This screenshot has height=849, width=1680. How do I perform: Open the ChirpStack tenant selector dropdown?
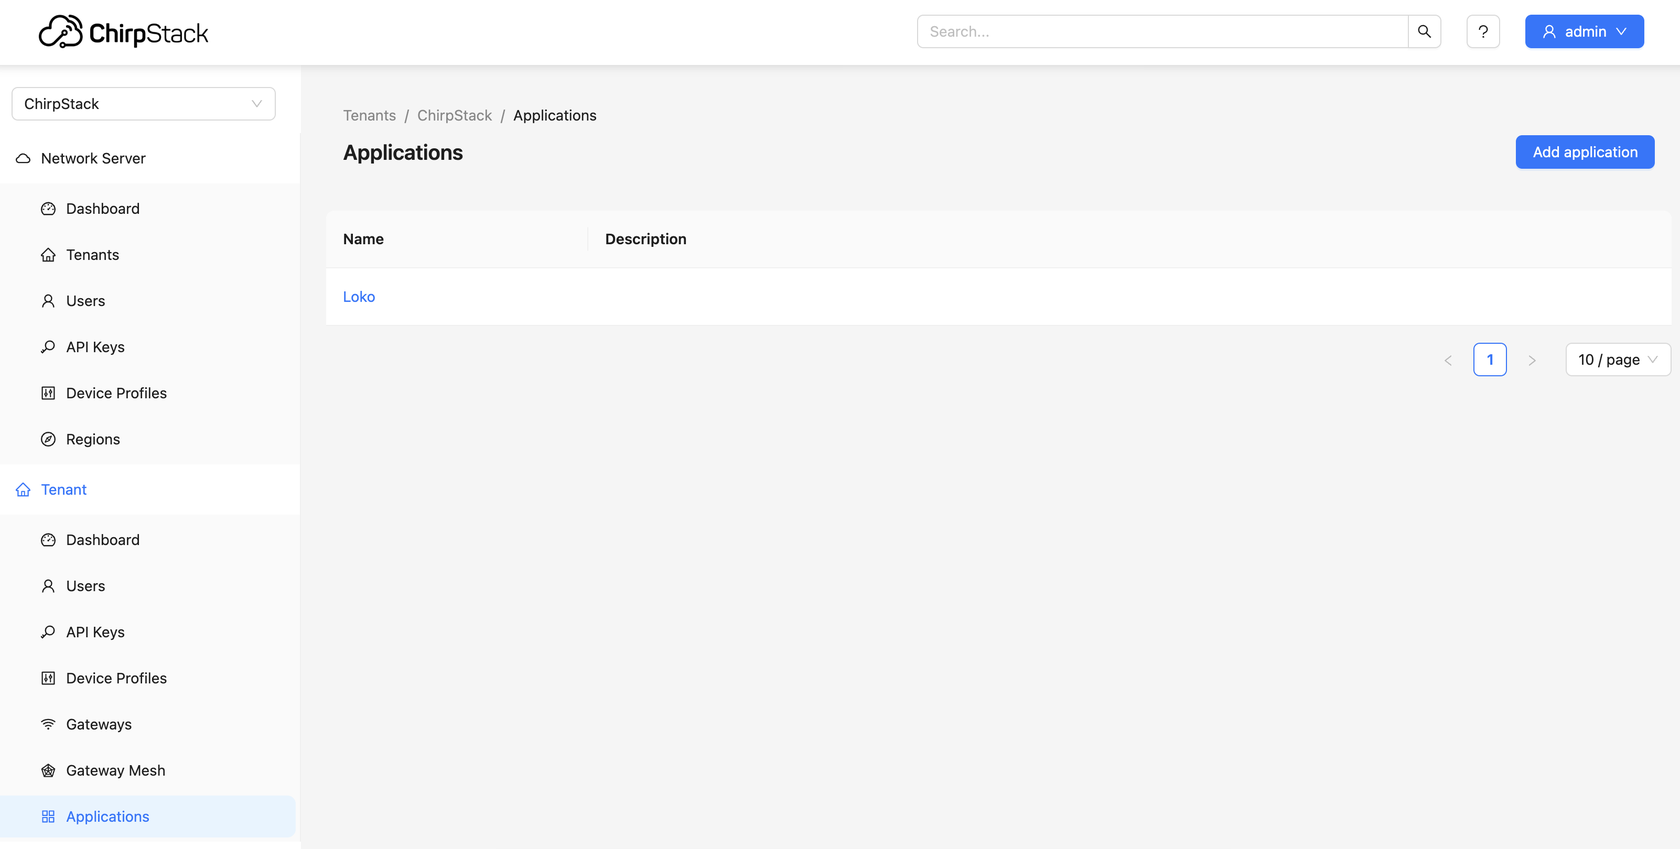[x=143, y=104]
